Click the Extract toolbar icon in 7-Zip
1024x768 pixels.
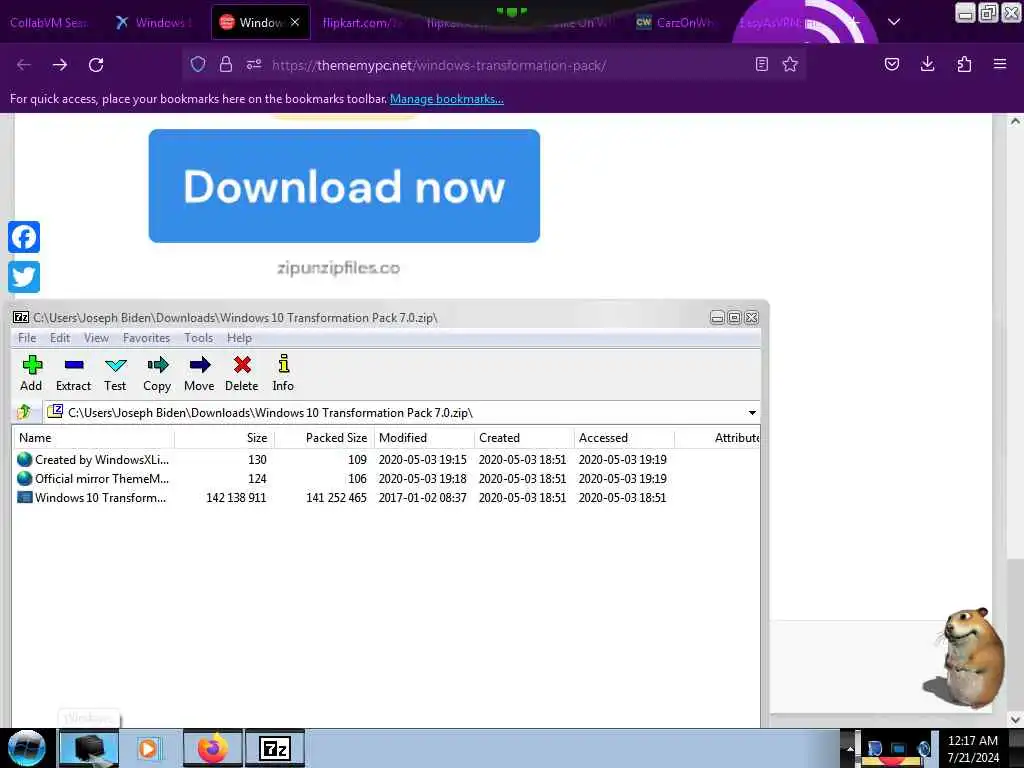pyautogui.click(x=73, y=373)
